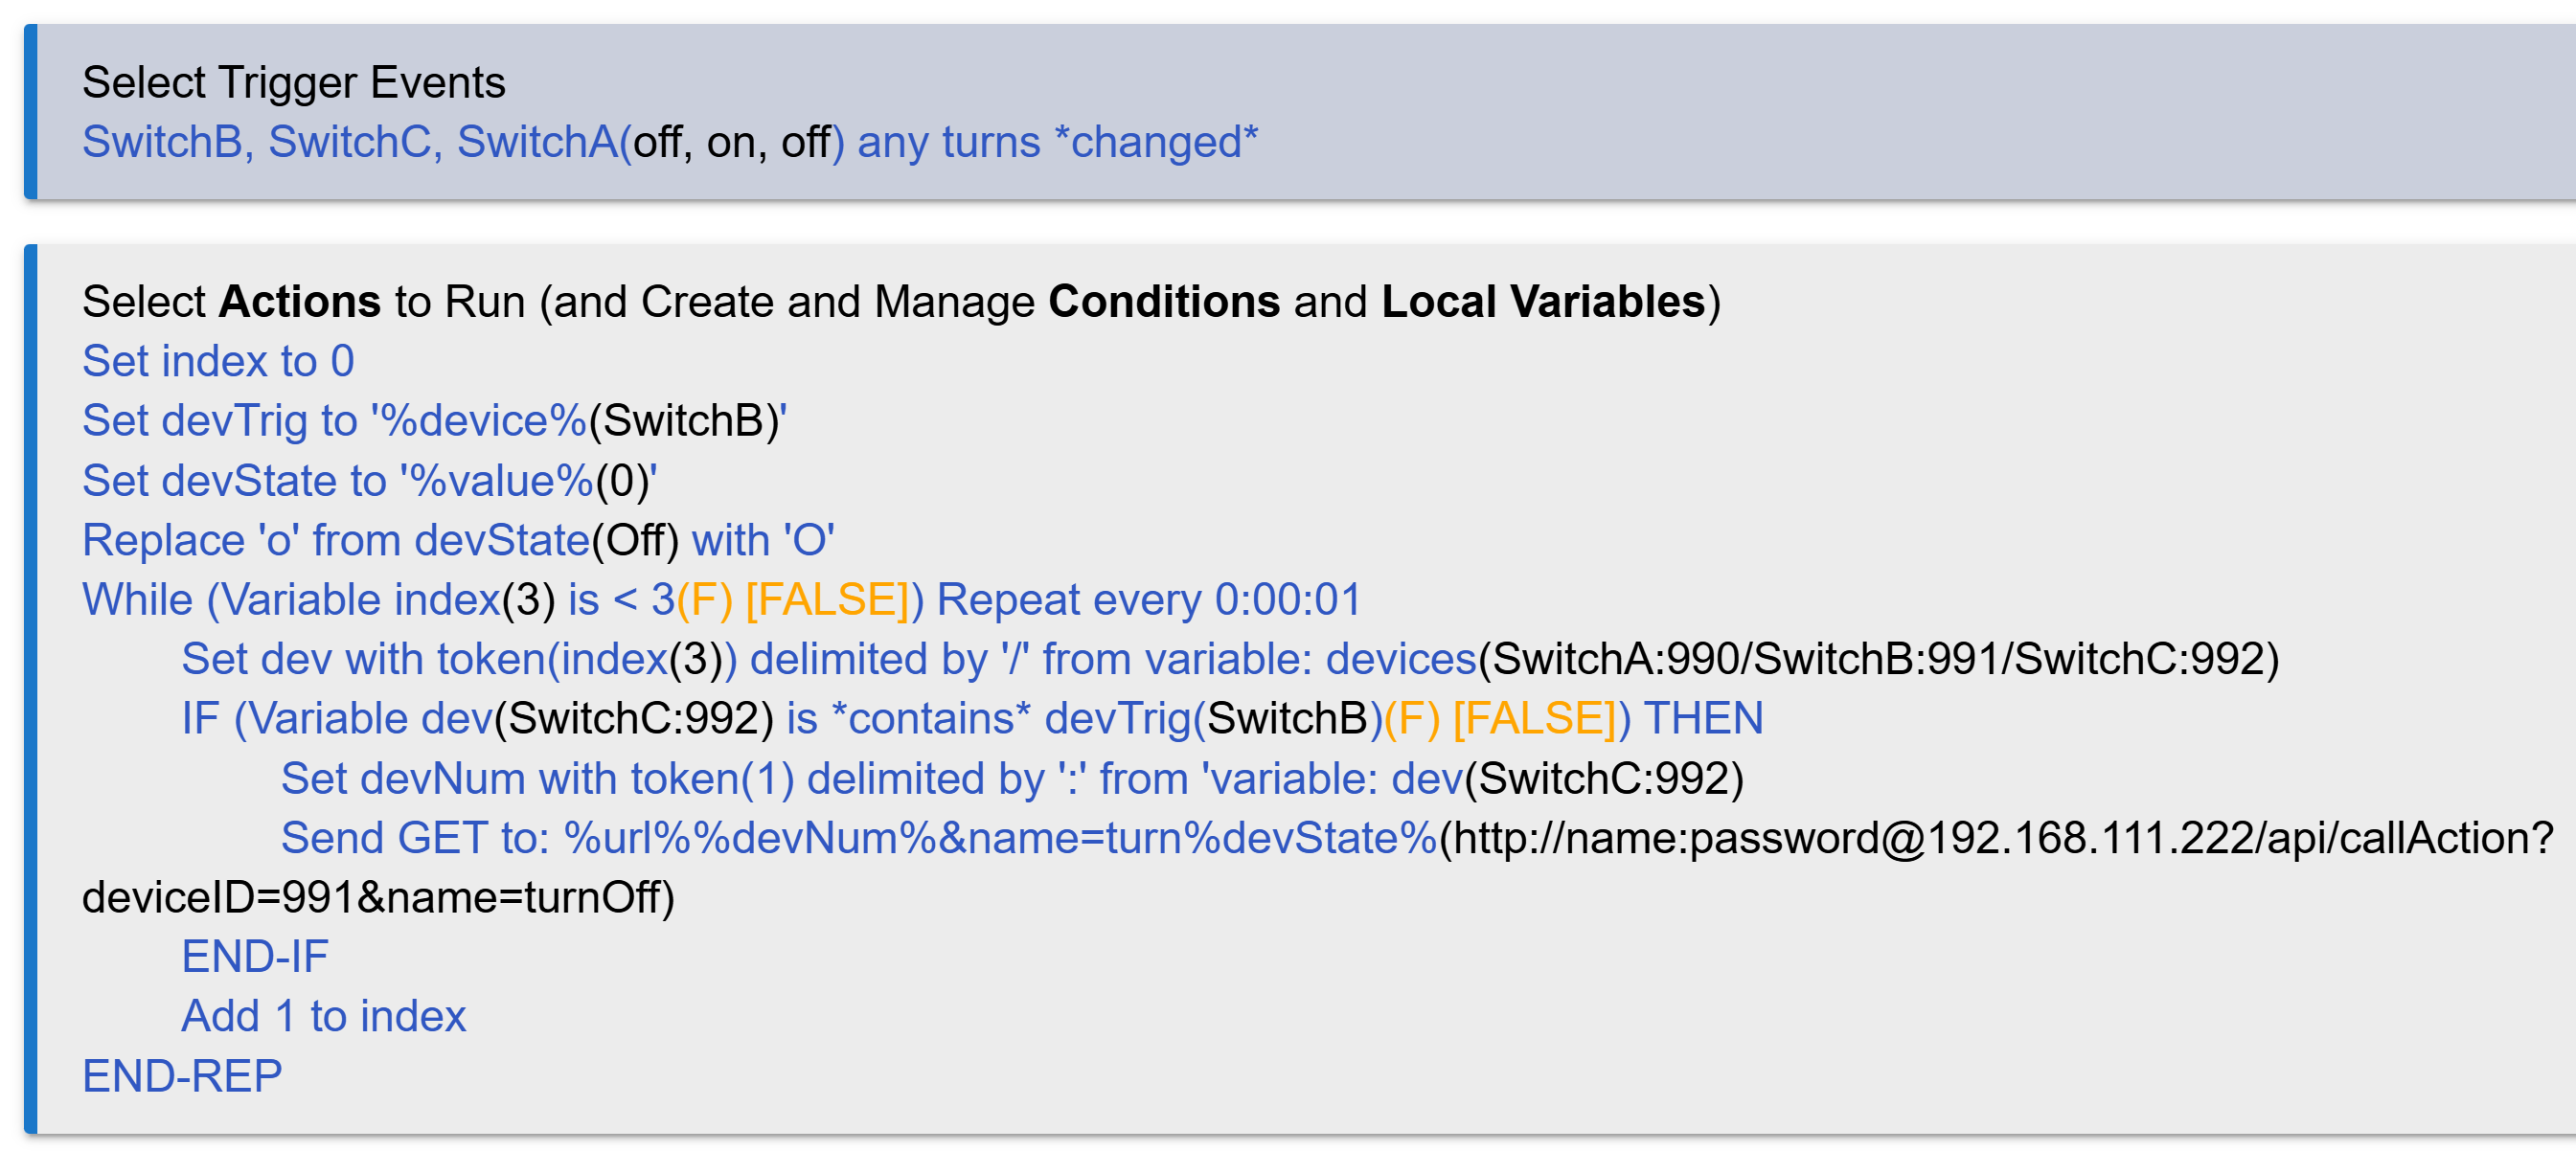Click the SwitchB, SwitchC, SwitchA trigger link
2576x1151 pixels.
(x=350, y=142)
